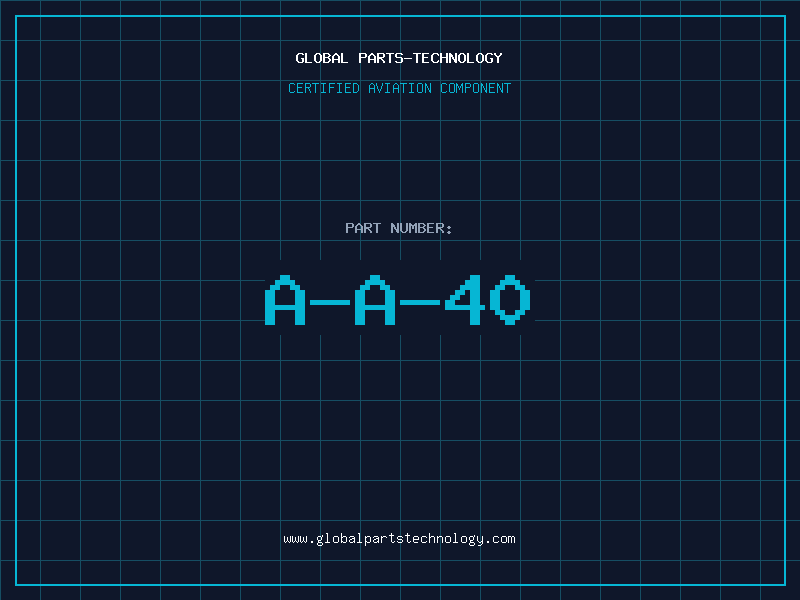Open the www.globalpartstechnology.com link
Screen dimensions: 800x600
pos(399,539)
